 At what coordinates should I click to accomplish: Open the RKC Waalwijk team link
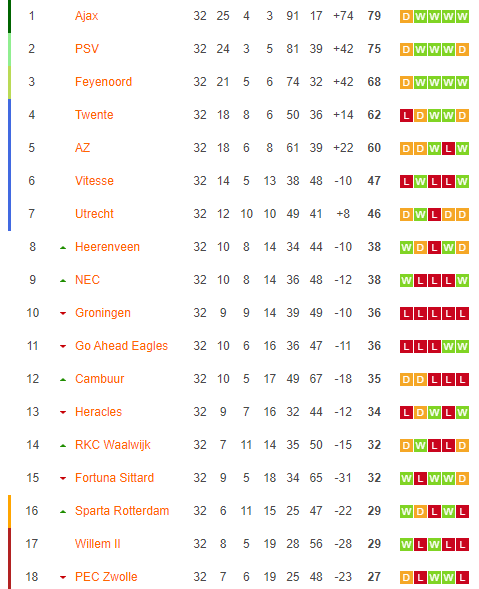pyautogui.click(x=113, y=445)
